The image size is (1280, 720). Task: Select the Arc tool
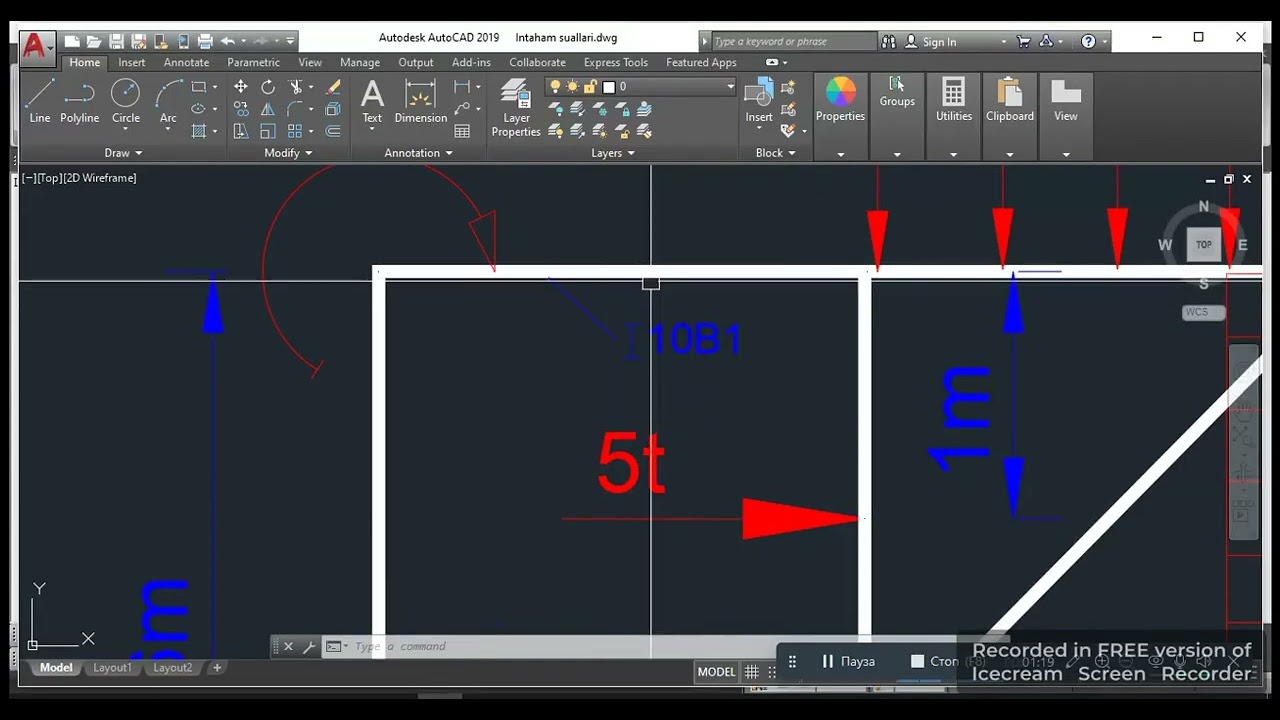tap(168, 102)
